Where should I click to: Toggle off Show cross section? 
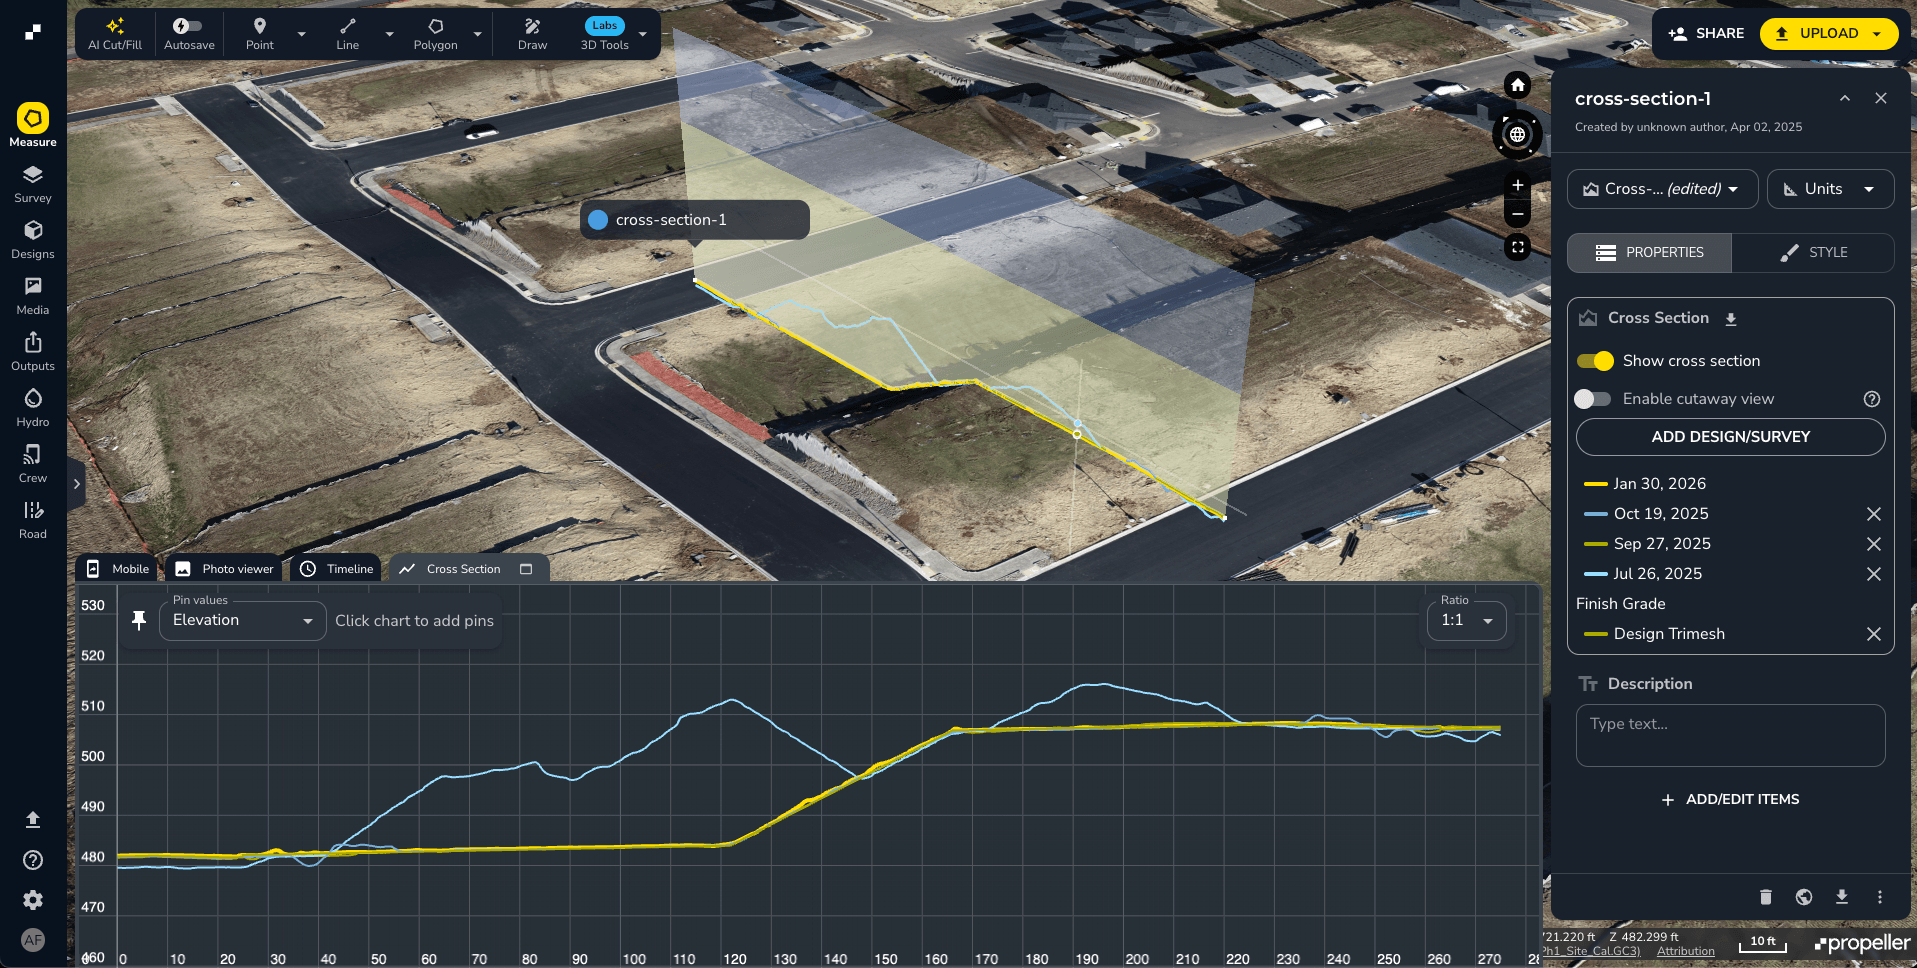pos(1595,361)
